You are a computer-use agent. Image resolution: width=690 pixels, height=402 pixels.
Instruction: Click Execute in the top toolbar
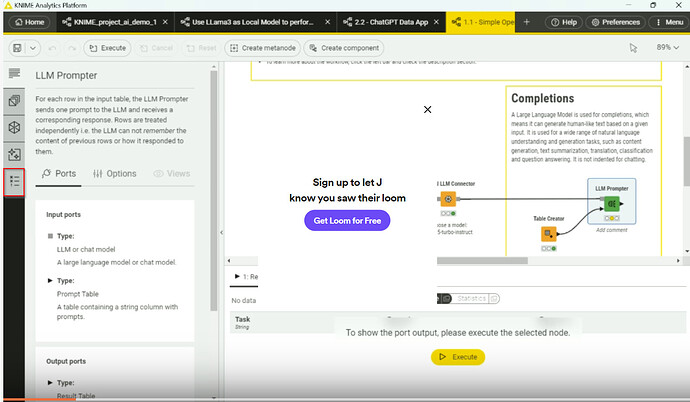pyautogui.click(x=107, y=48)
